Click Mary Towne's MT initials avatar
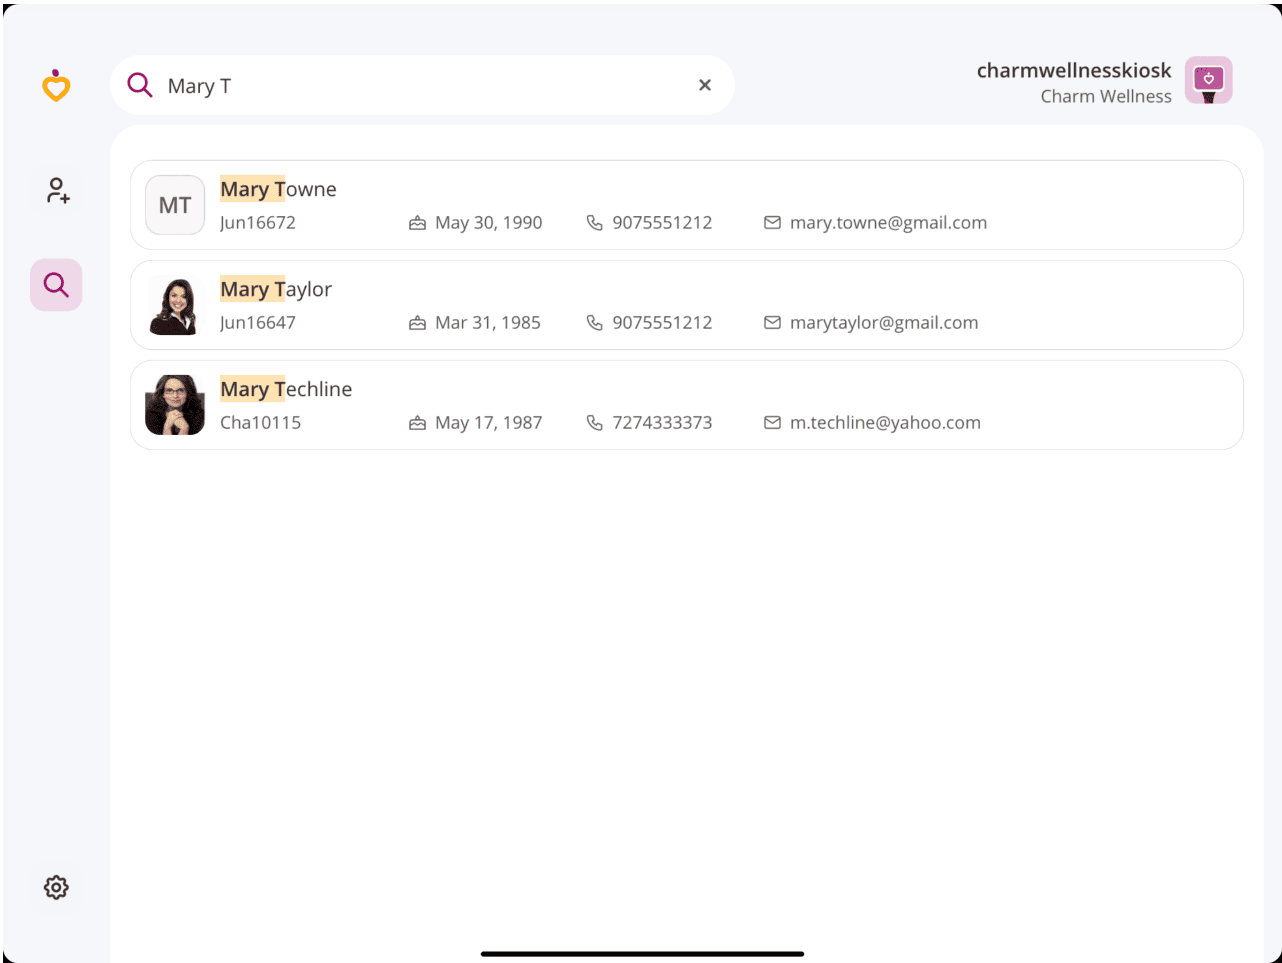Screen dimensions: 1282x963 [x=175, y=205]
